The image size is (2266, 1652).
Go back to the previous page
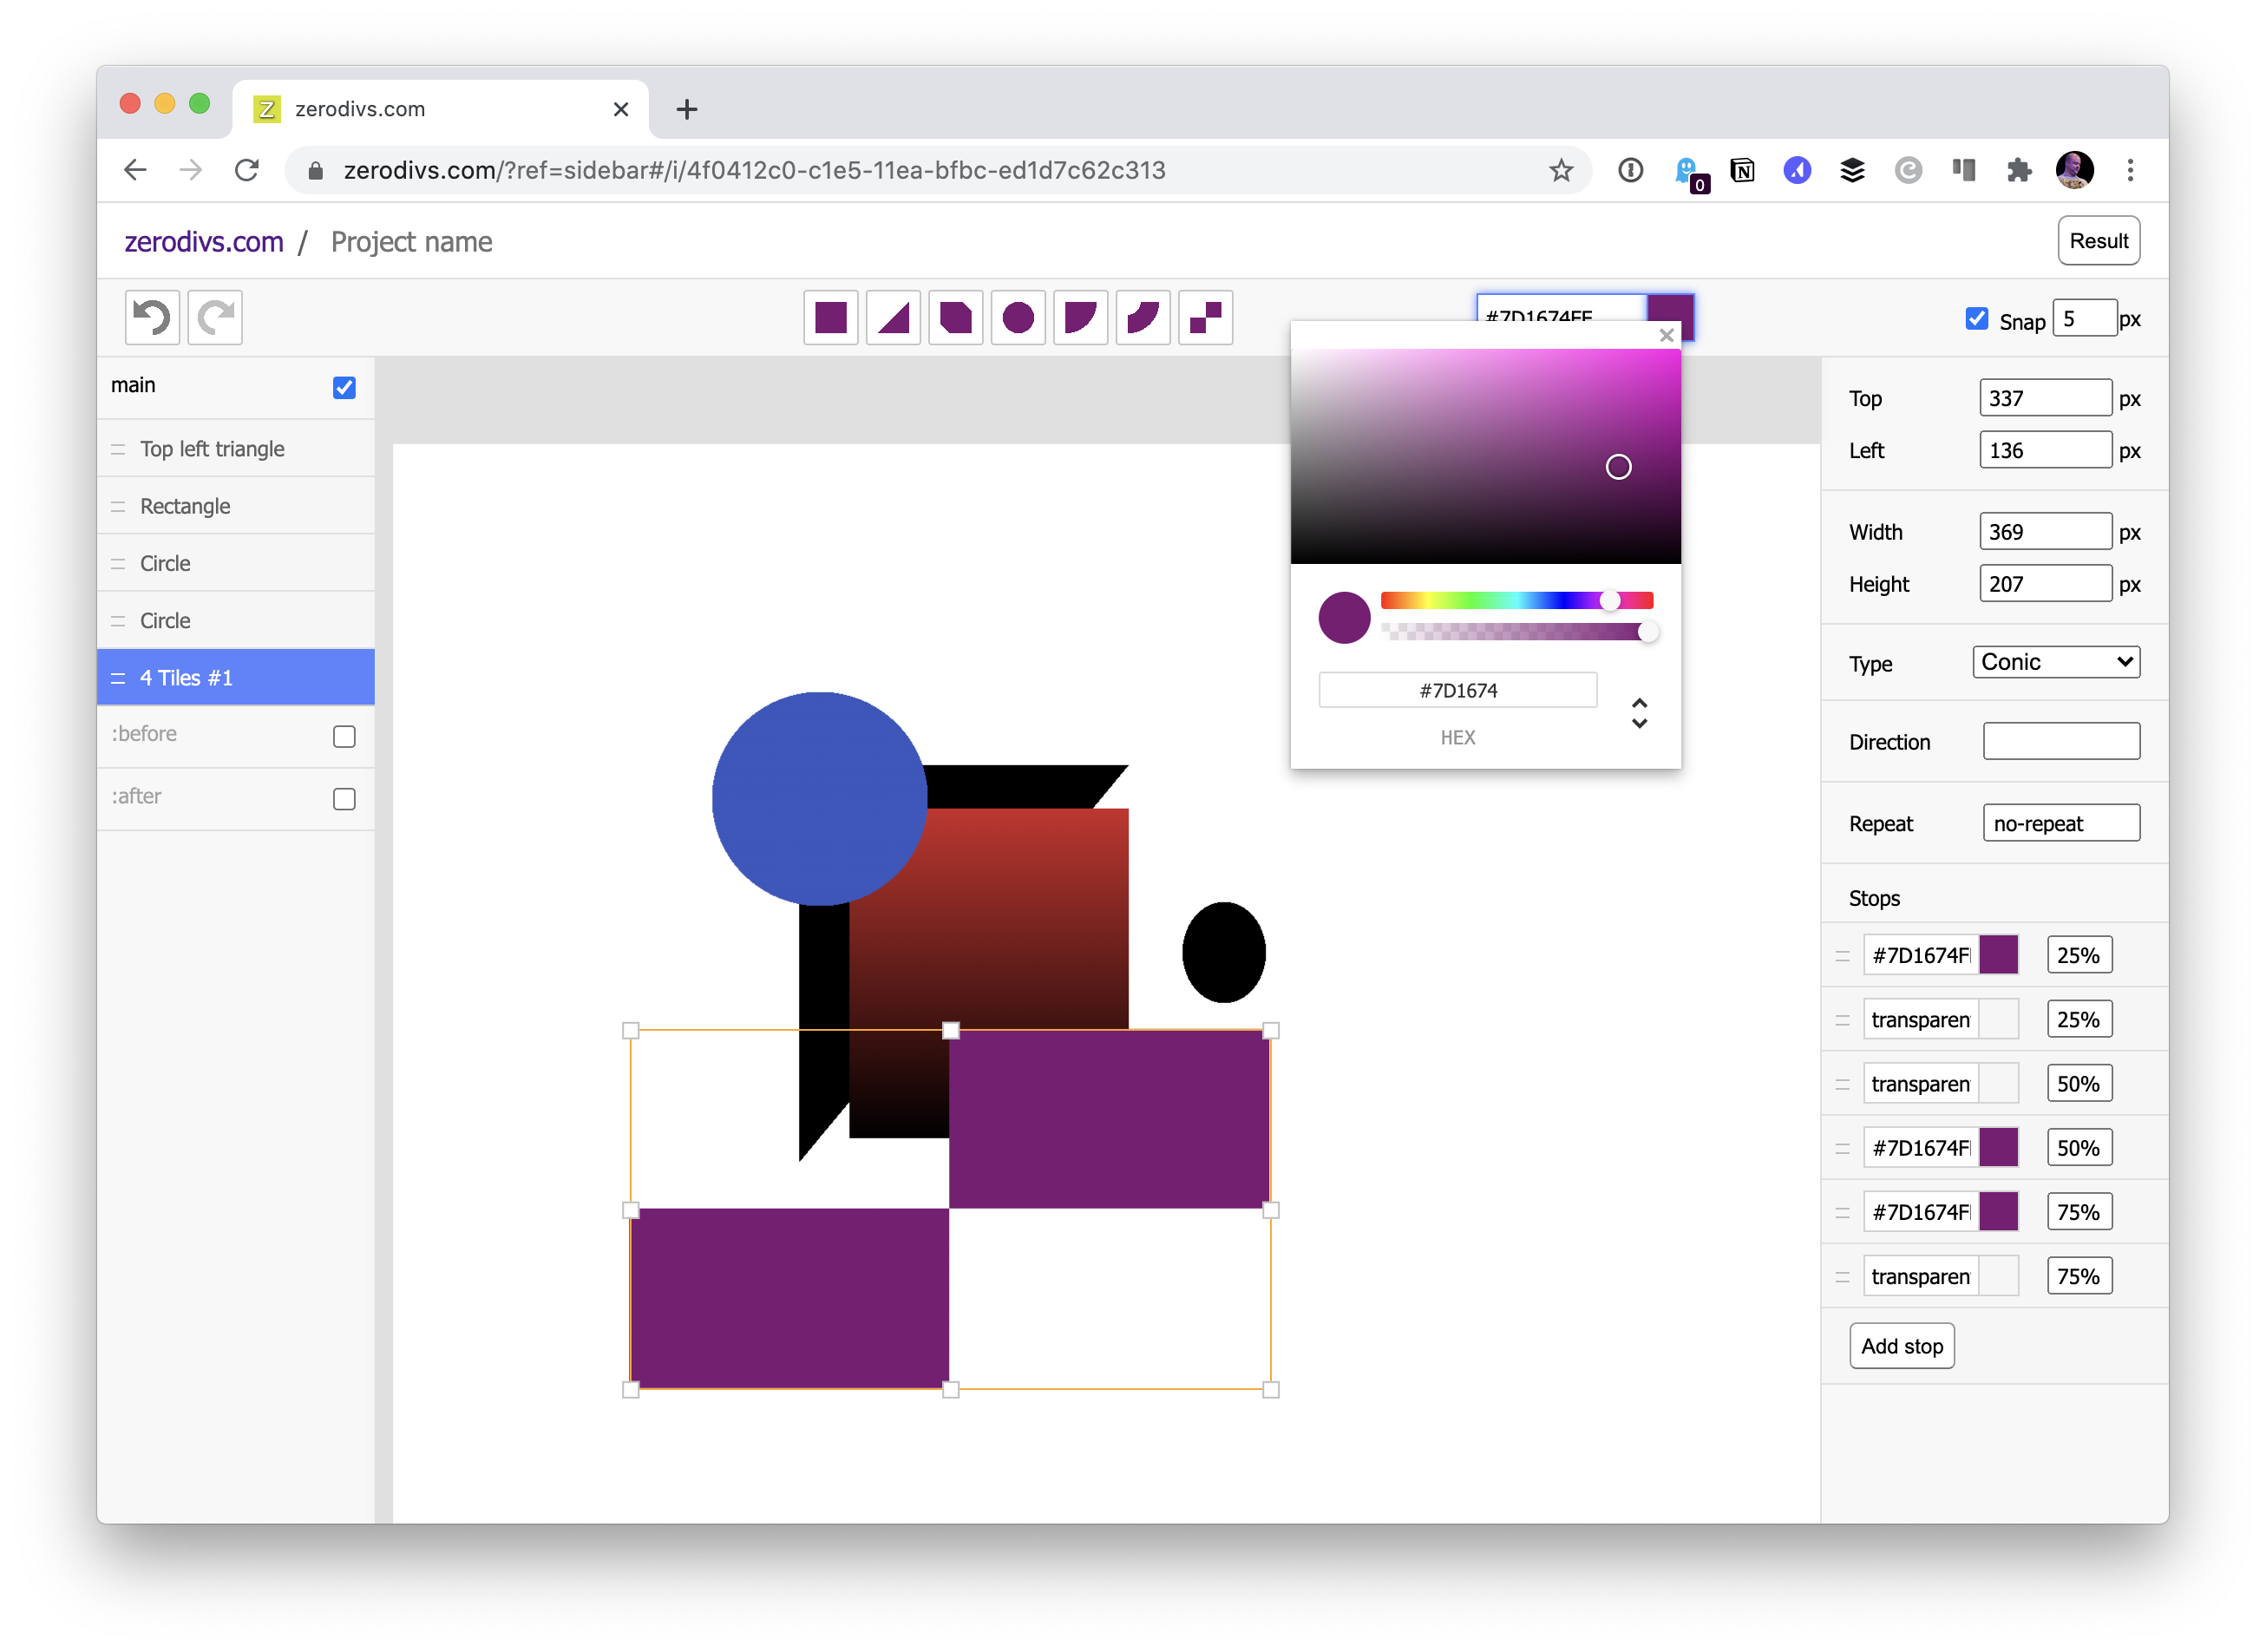[x=135, y=170]
